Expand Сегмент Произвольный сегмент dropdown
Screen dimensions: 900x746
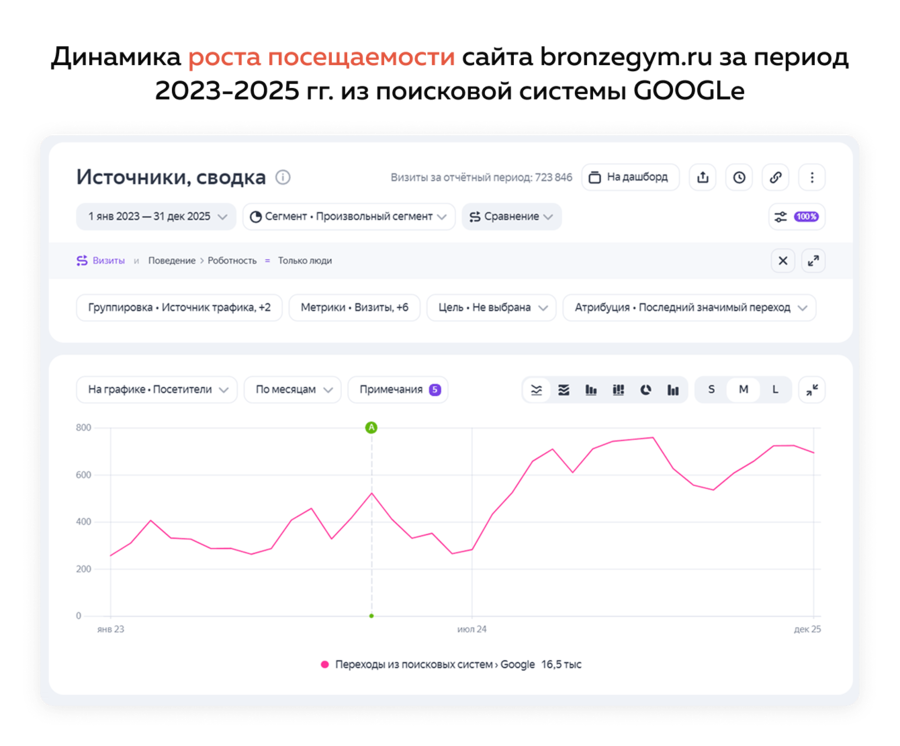[349, 216]
